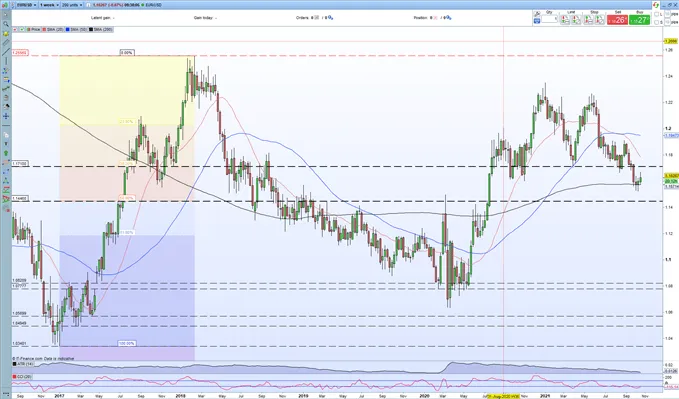Click the blue SMA (50) color swatch
The image size is (679, 399).
tap(68, 29)
